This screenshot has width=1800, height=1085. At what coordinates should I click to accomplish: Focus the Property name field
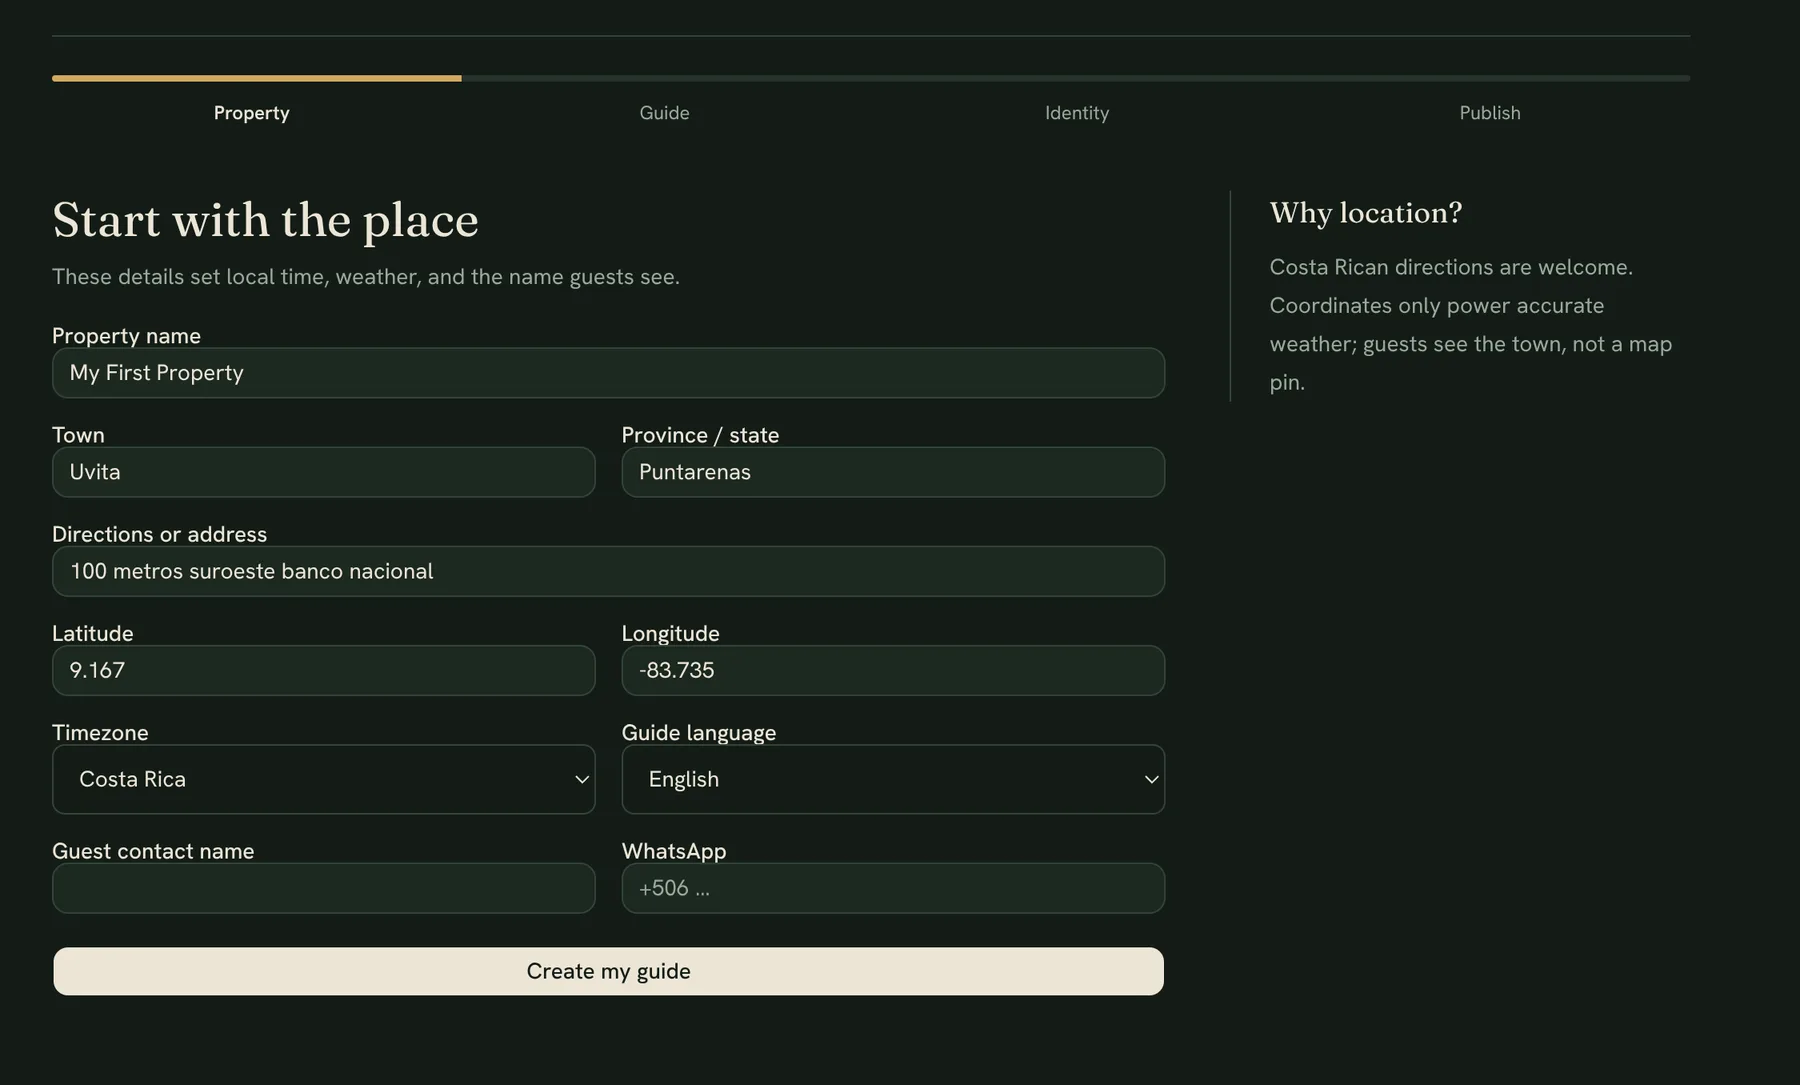tap(608, 373)
